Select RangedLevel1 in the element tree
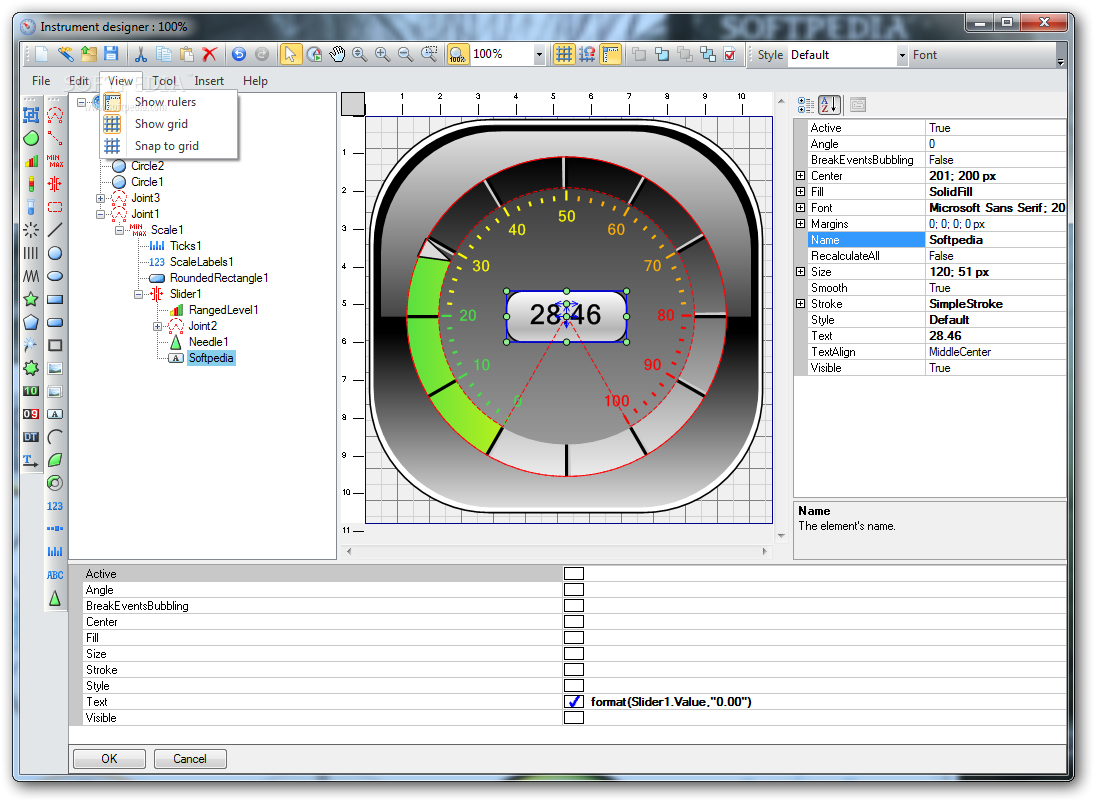 pos(223,309)
